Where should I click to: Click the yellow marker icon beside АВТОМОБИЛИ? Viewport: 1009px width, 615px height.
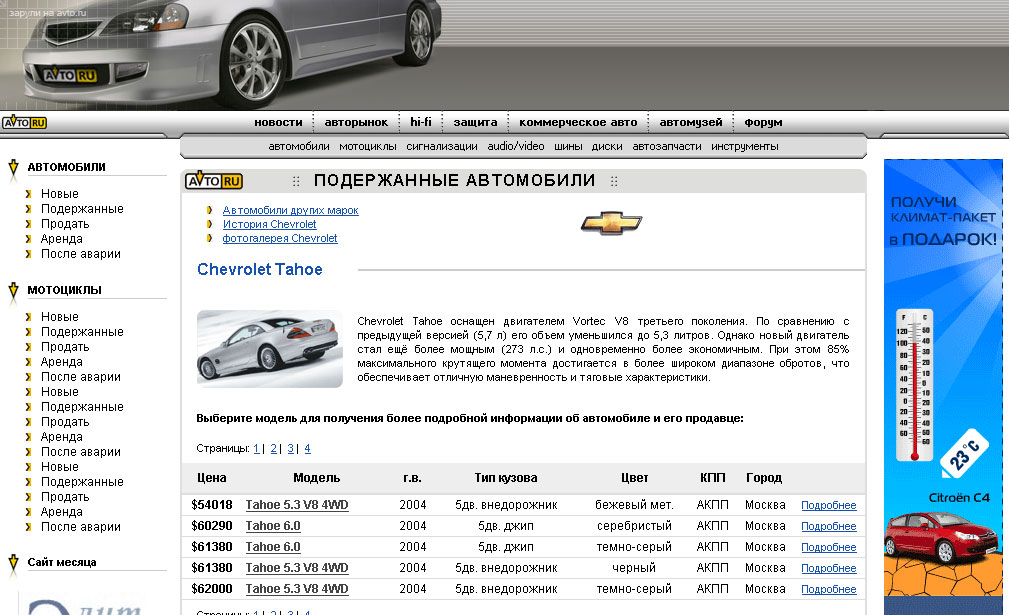[14, 168]
